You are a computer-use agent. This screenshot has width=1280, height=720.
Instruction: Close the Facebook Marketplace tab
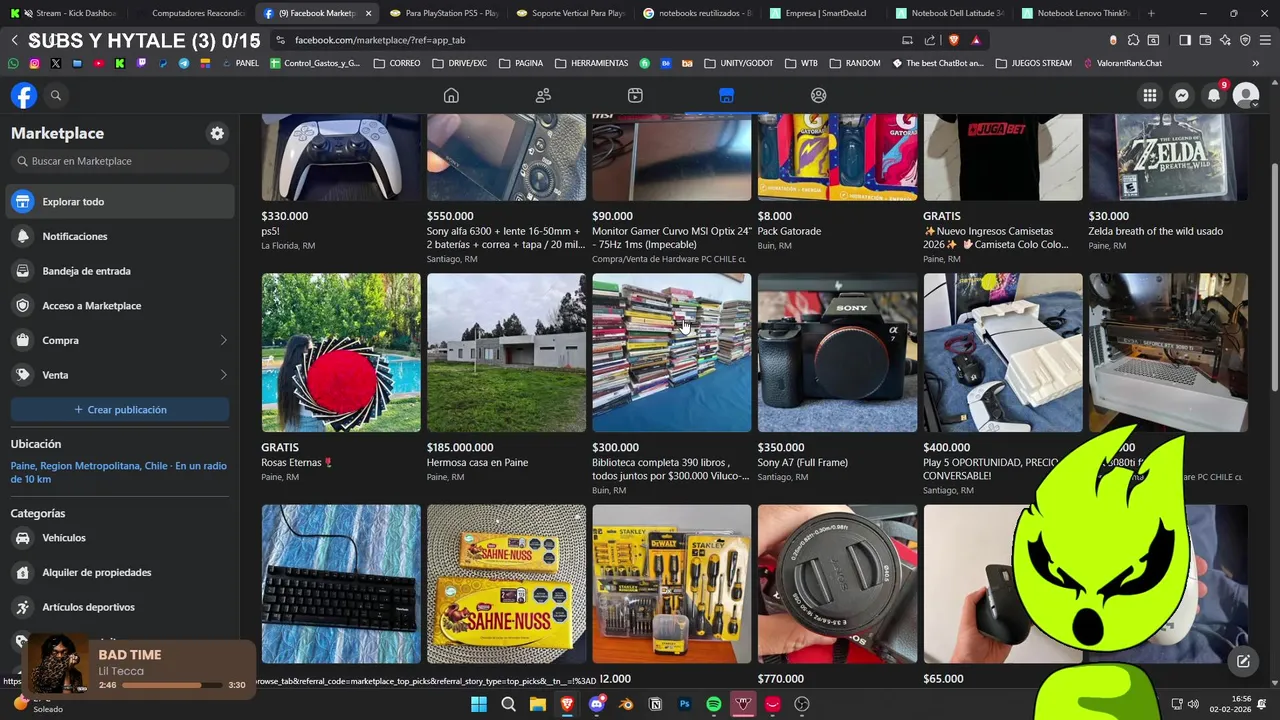[368, 13]
